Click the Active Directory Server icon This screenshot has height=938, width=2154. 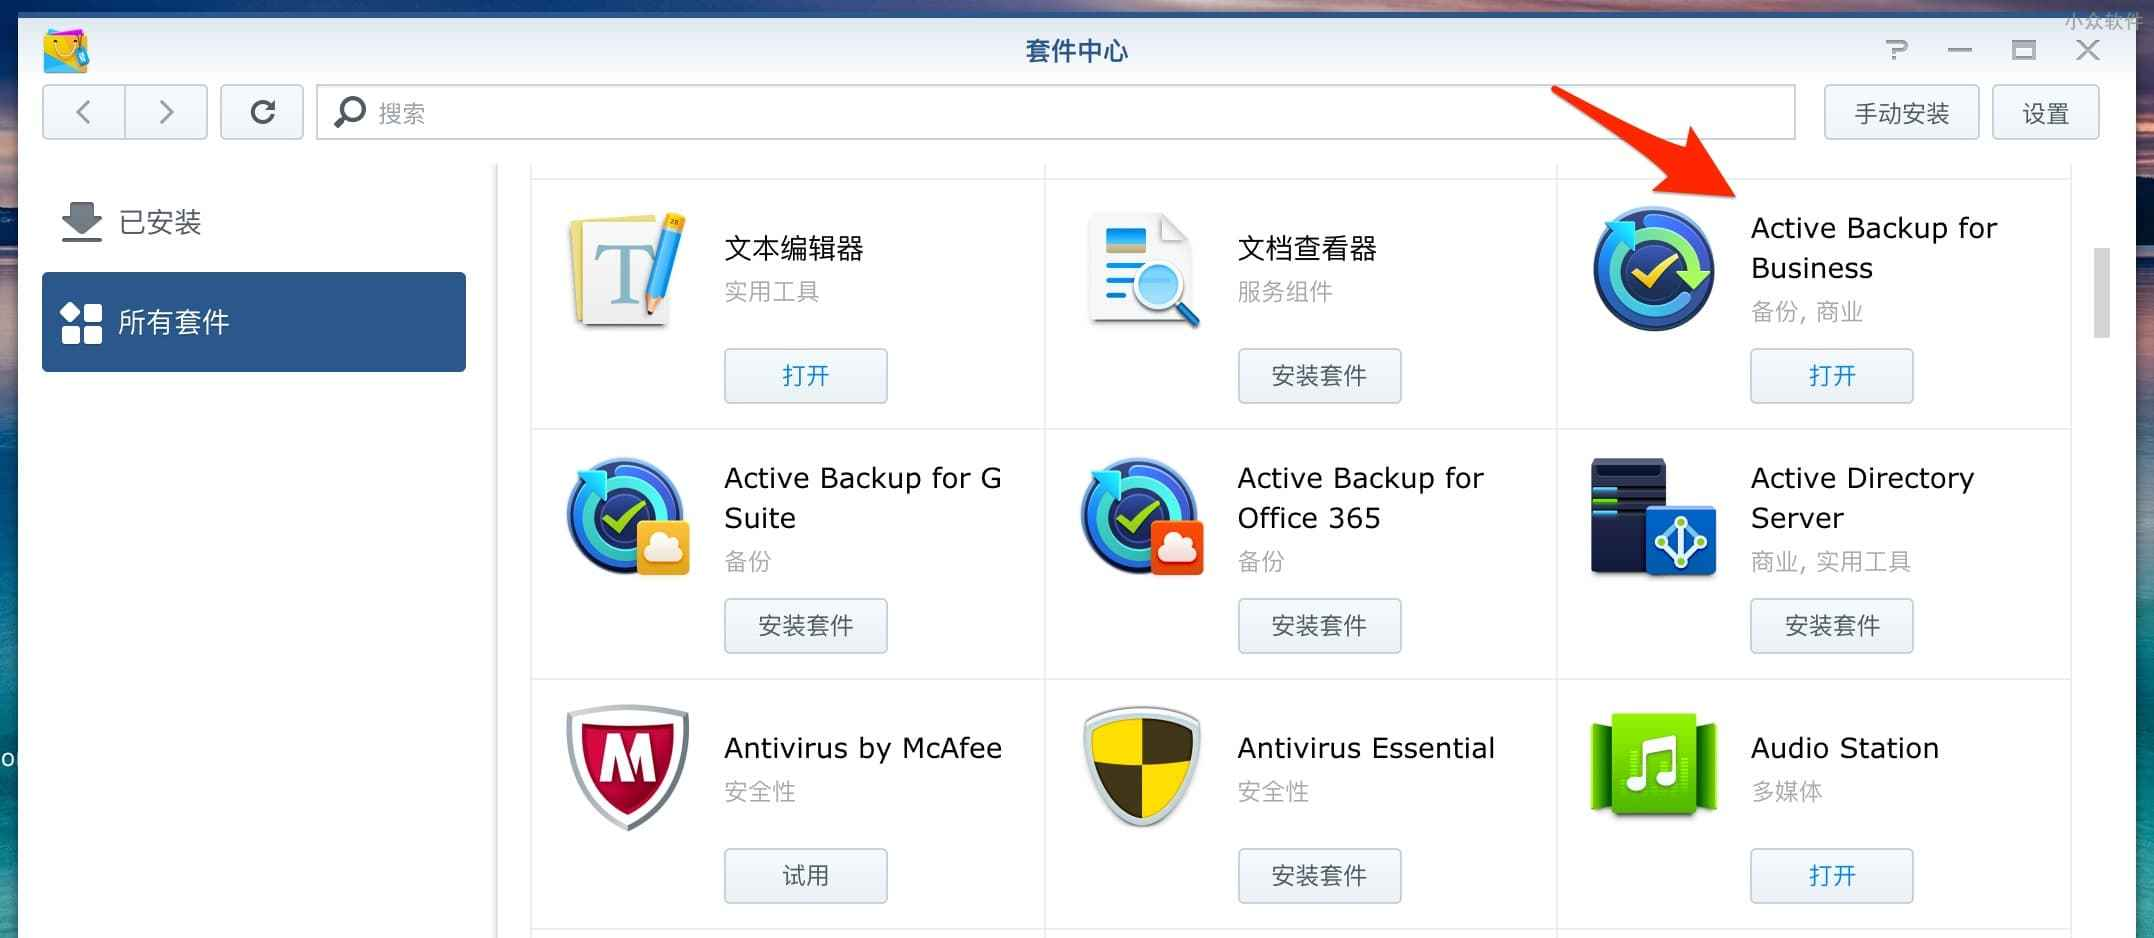click(1653, 517)
